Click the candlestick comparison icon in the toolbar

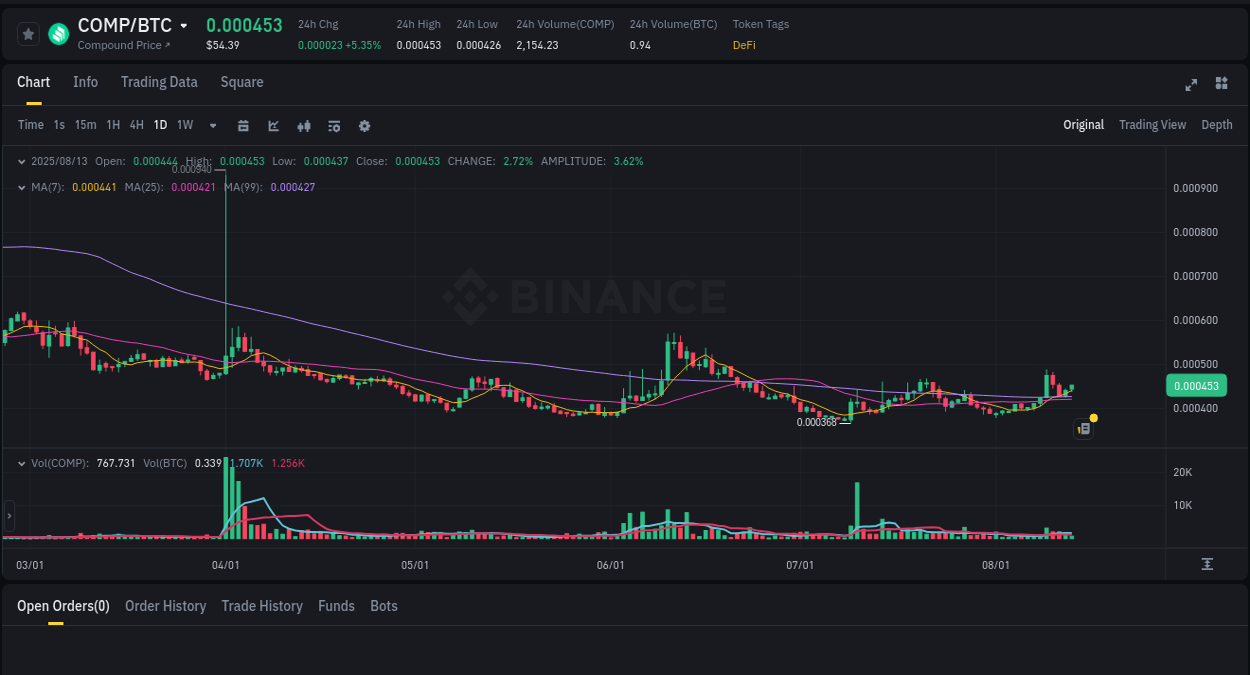(304, 125)
